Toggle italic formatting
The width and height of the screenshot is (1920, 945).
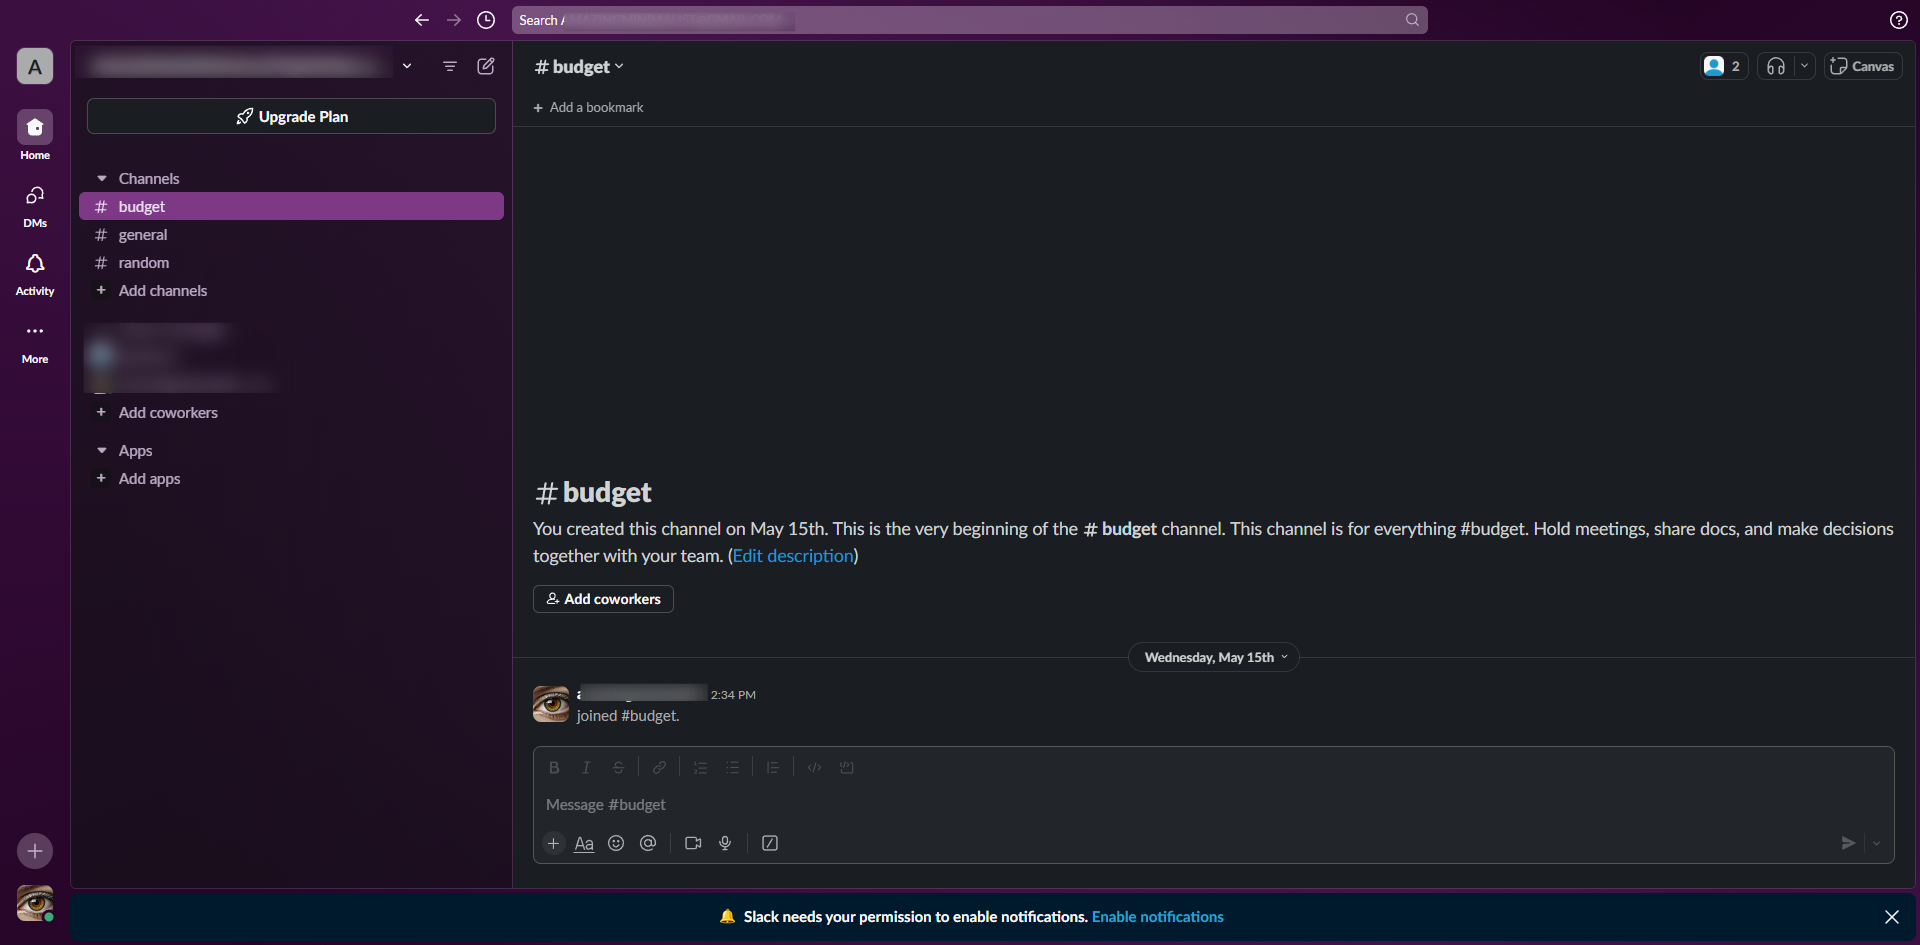(x=586, y=767)
